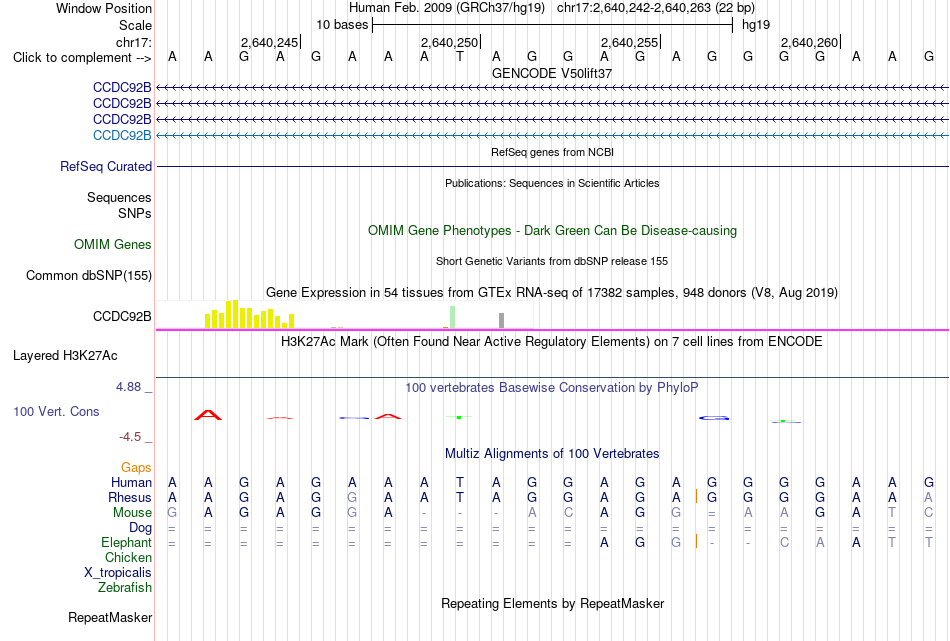
Task: Click the 'RefSeq genes from NCBI' title
Action: pyautogui.click(x=552, y=152)
